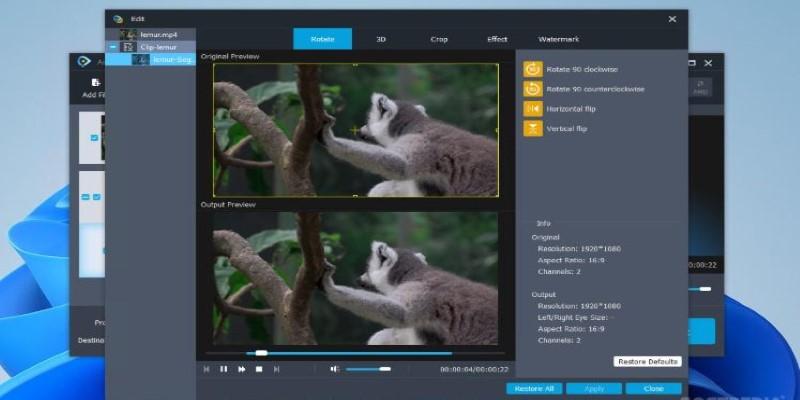This screenshot has width=800, height=400.
Task: Click the Restore Defaults button
Action: coord(647,361)
